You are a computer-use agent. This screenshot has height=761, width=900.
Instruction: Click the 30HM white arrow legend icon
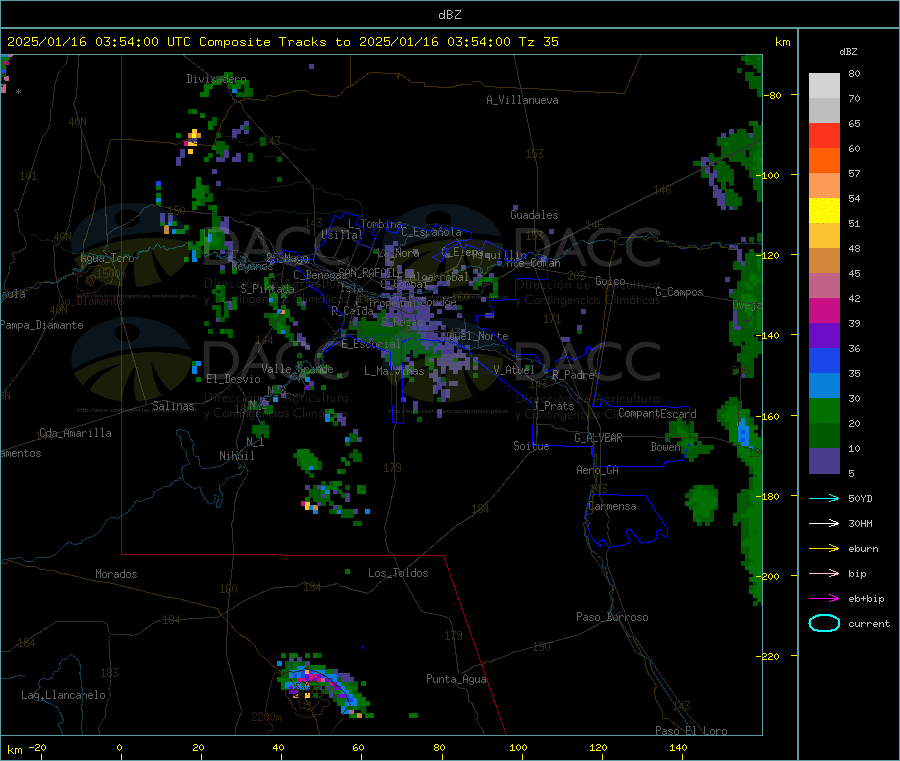click(824, 523)
